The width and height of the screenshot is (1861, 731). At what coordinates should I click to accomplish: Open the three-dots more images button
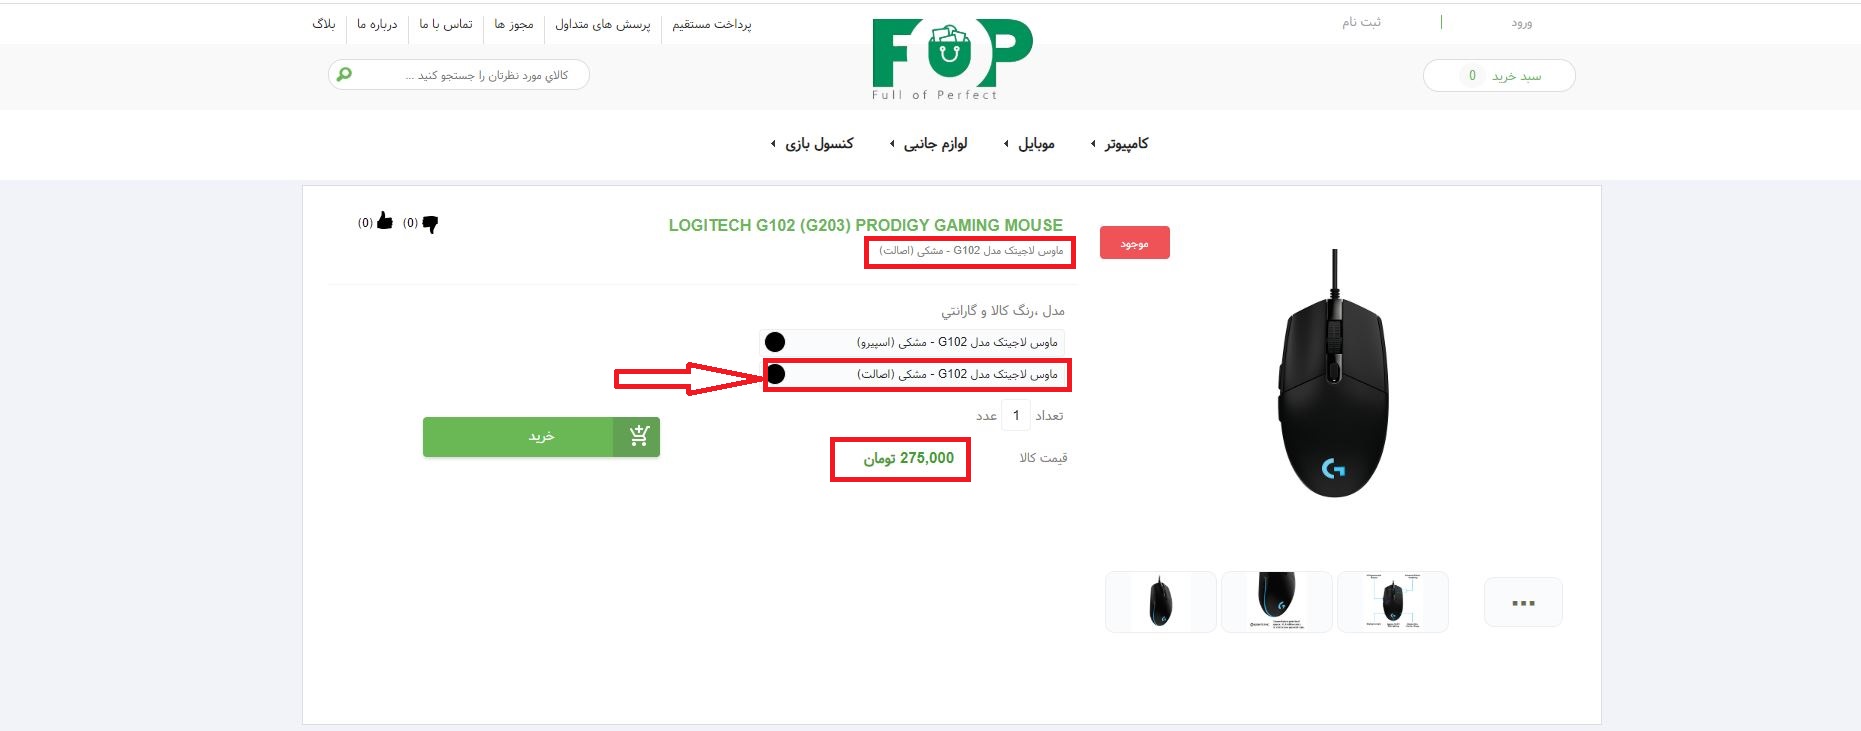(x=1523, y=603)
